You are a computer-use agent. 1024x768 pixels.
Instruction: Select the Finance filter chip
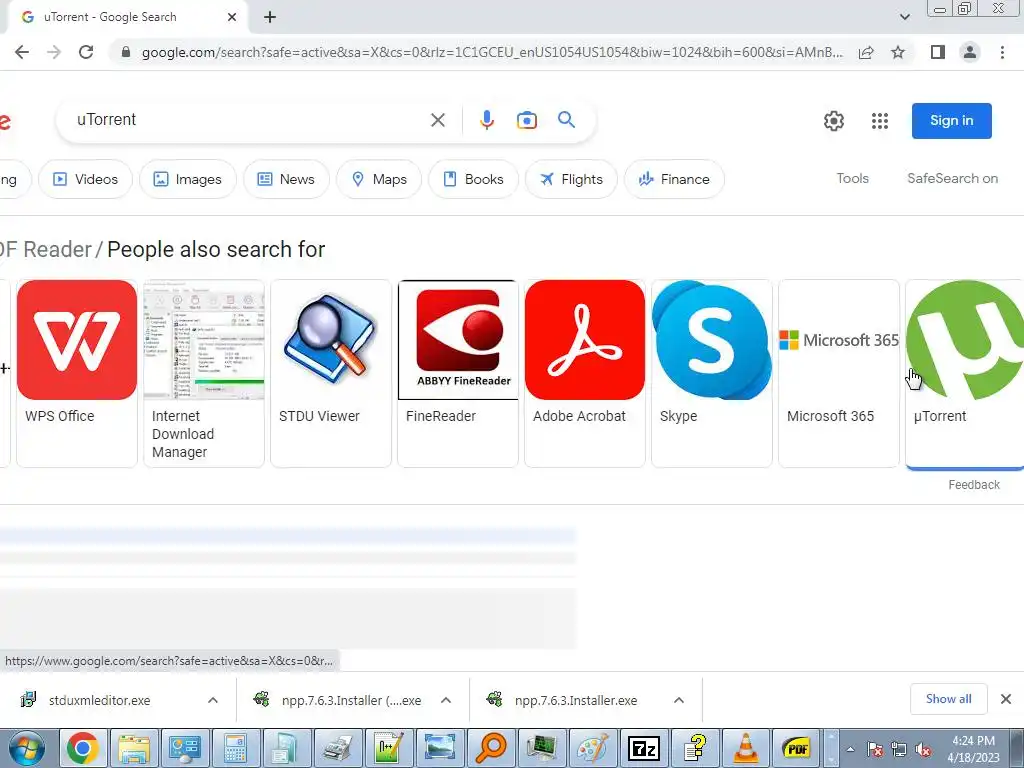(x=674, y=179)
